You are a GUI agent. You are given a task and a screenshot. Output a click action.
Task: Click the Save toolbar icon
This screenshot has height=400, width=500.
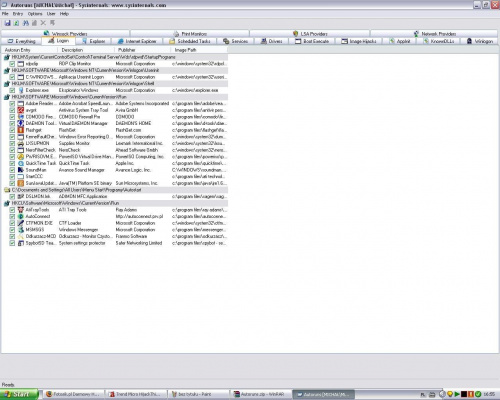click(x=7, y=23)
